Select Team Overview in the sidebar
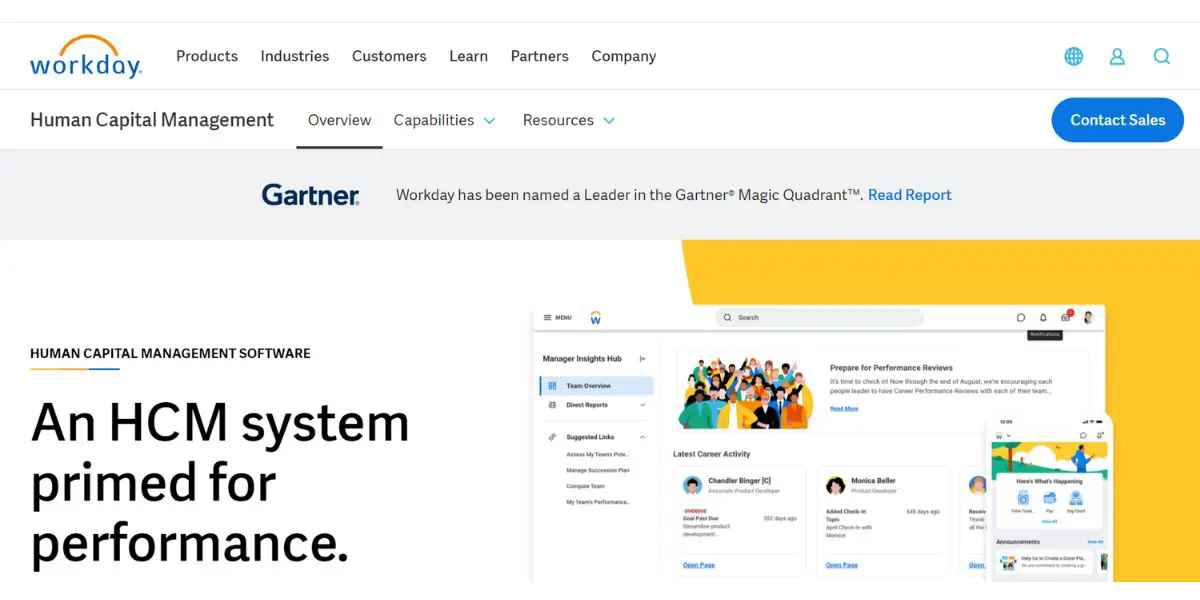The height and width of the screenshot is (600, 1200). pyautogui.click(x=596, y=386)
